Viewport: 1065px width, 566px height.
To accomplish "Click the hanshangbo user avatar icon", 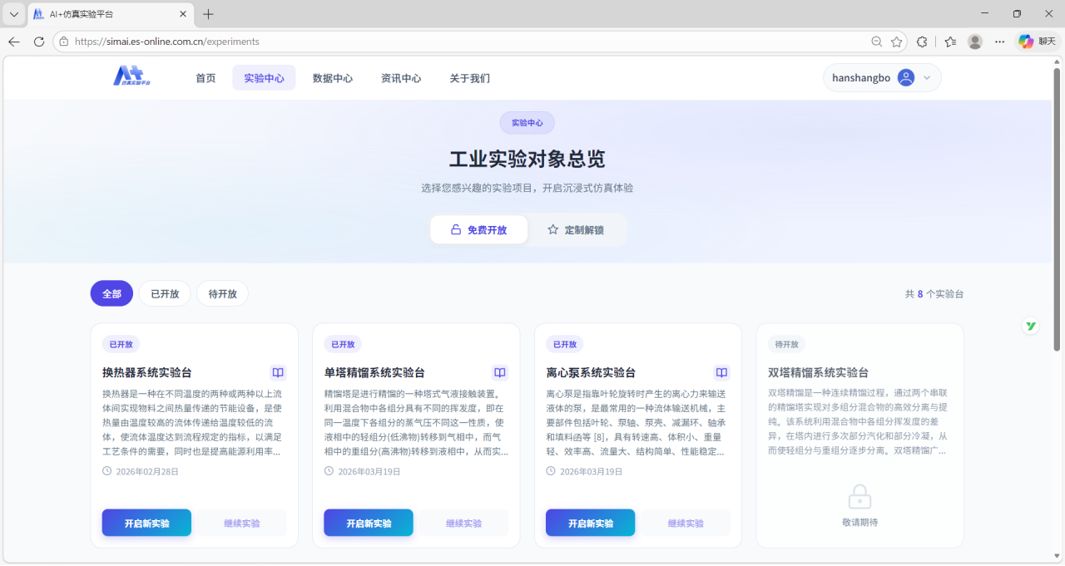I will pyautogui.click(x=906, y=77).
